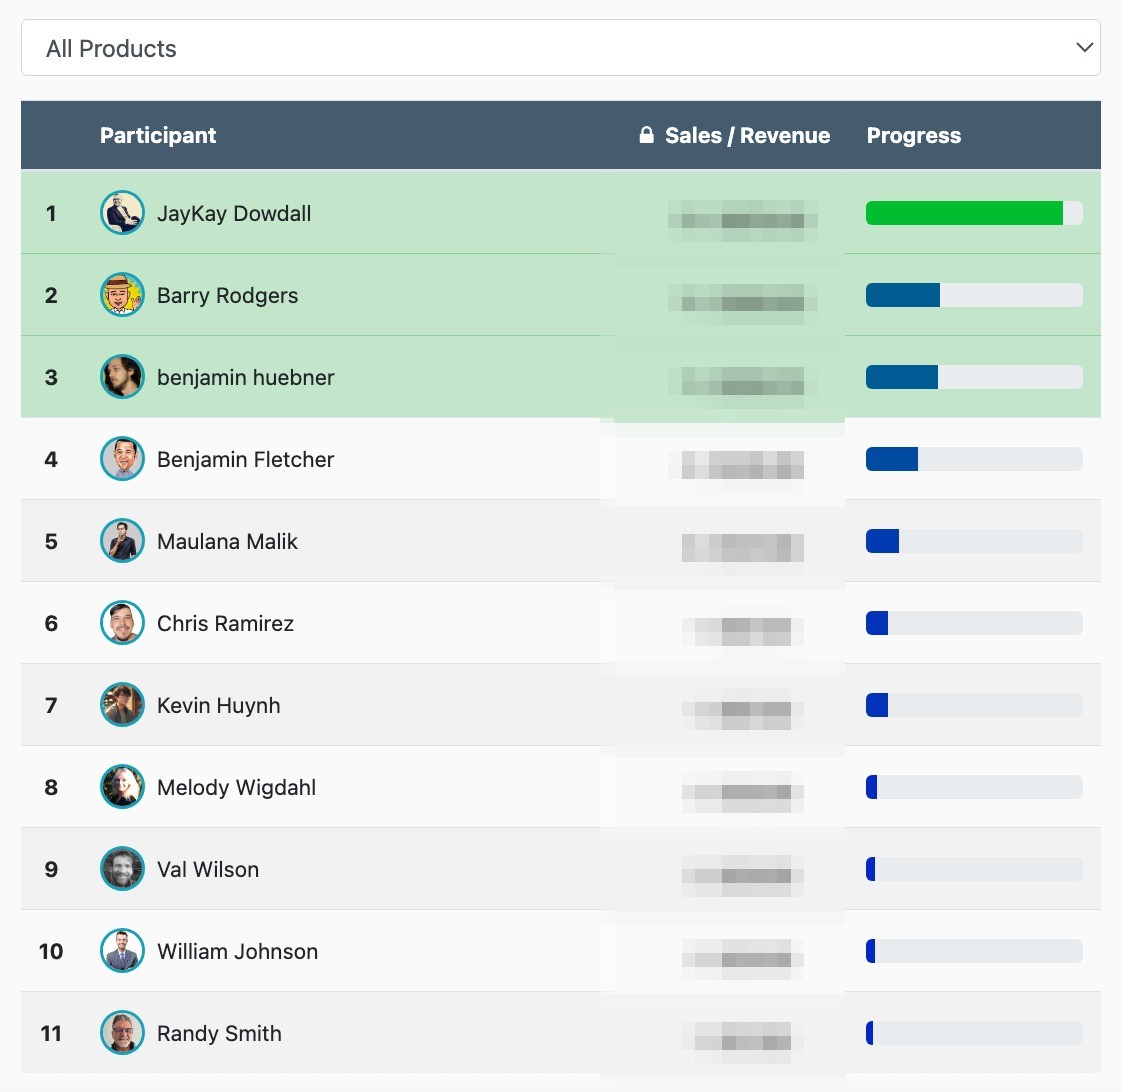The image size is (1122, 1092).
Task: Click Chris Ramirez's progress bar
Action: [974, 623]
